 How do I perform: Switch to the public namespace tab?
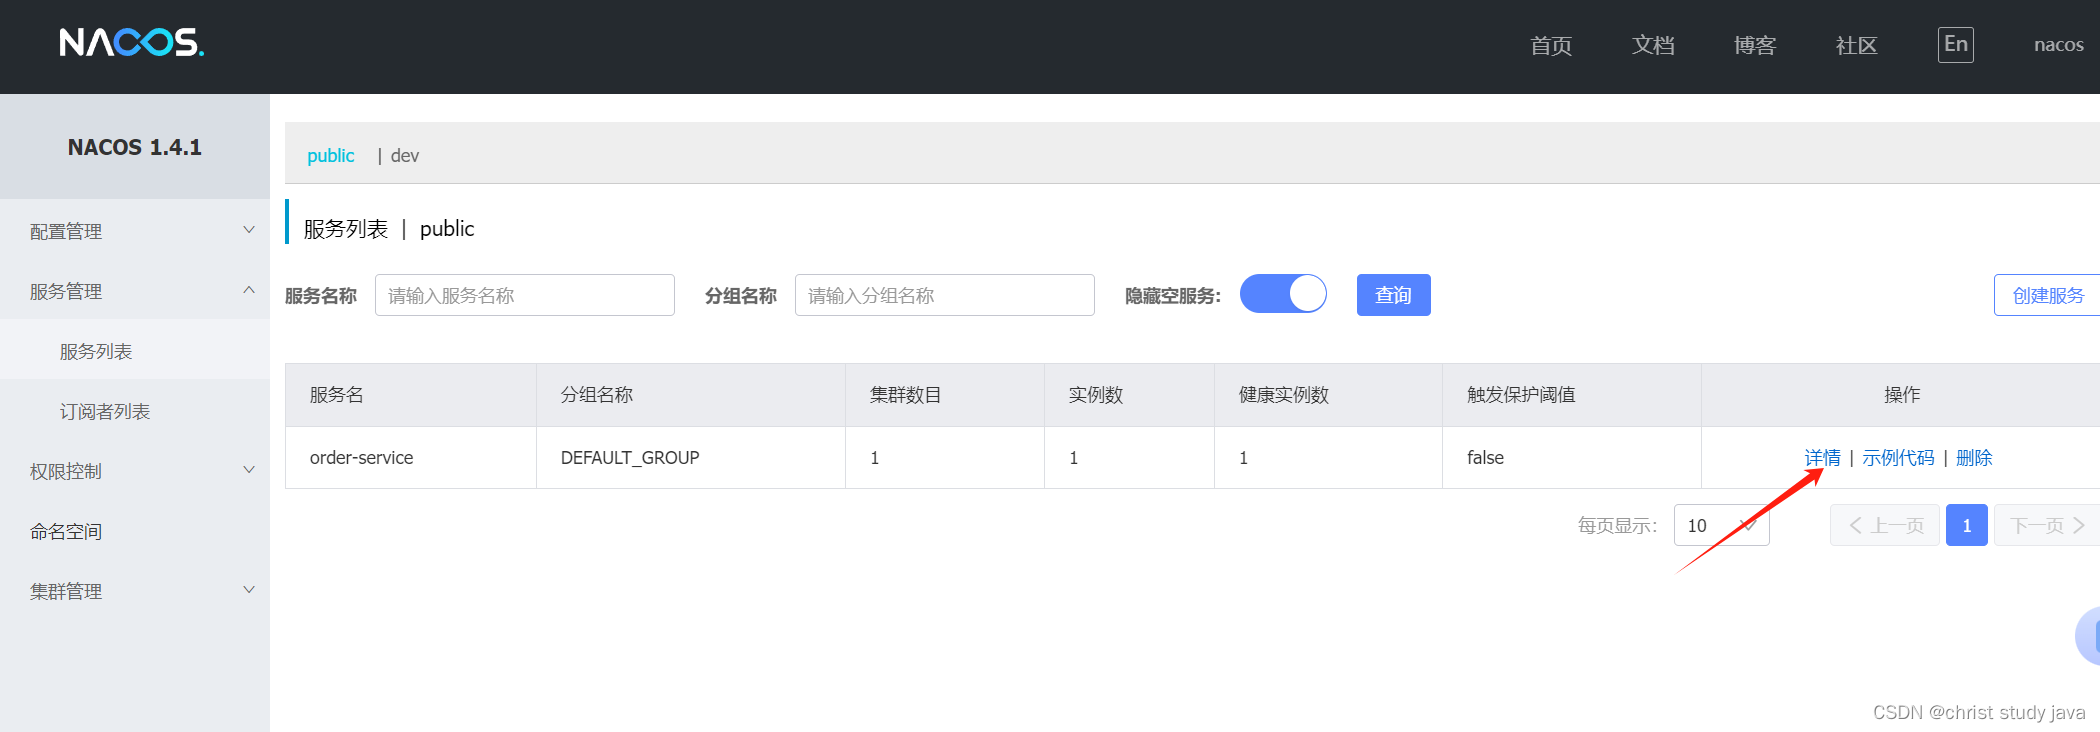click(x=330, y=155)
